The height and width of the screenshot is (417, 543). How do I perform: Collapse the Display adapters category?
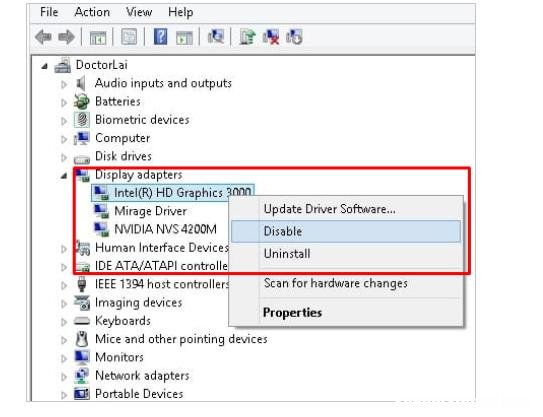(x=64, y=176)
